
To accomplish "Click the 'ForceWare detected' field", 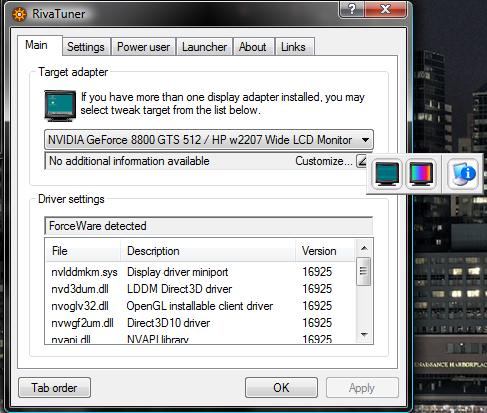I will [x=209, y=226].
